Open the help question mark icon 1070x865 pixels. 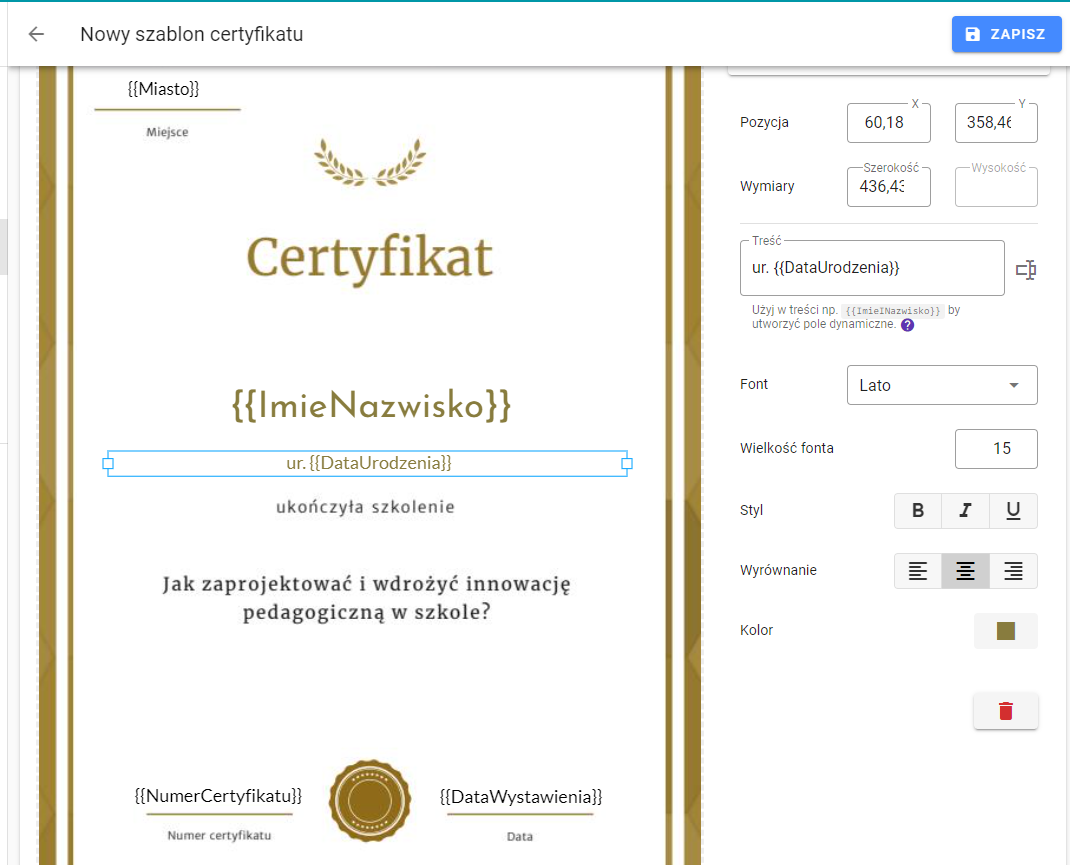click(x=907, y=325)
